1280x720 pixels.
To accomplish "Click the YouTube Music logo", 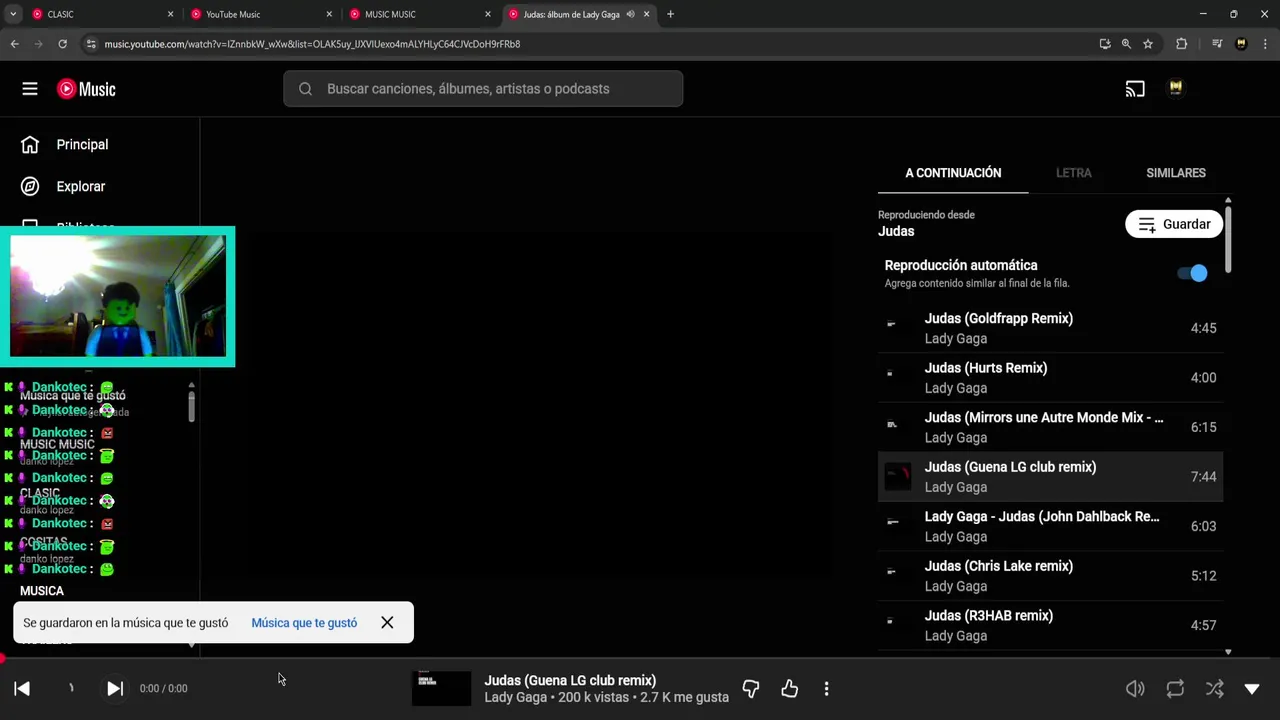I will pos(86,89).
